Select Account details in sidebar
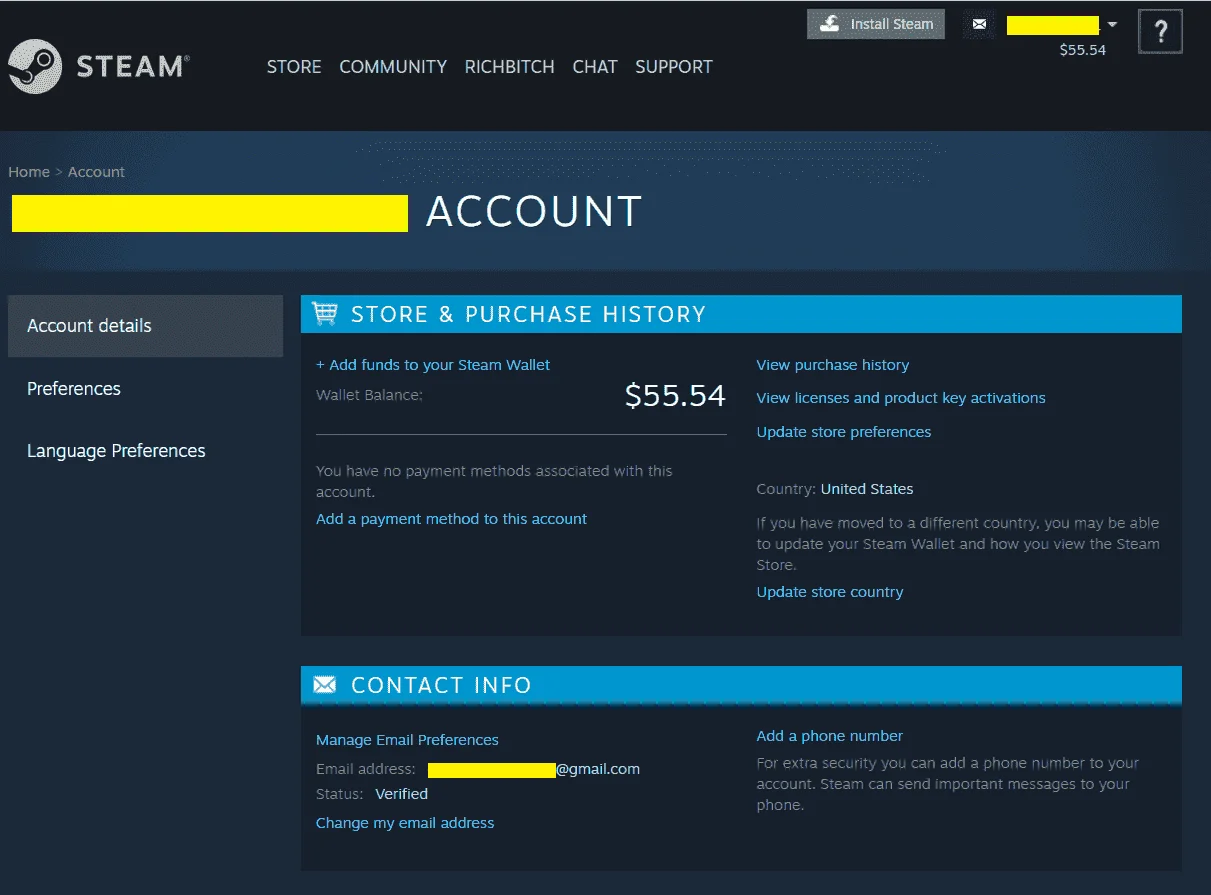This screenshot has width=1211, height=895. tap(145, 326)
